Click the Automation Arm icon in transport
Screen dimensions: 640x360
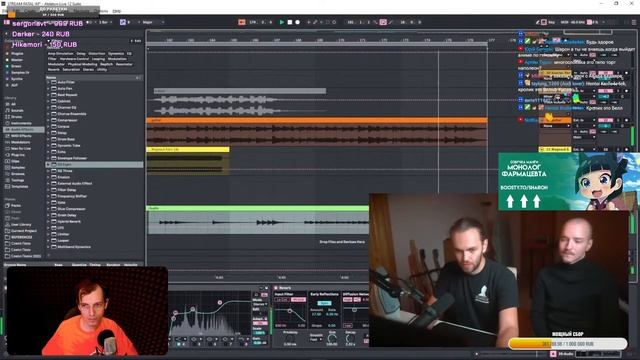pyautogui.click(x=315, y=22)
